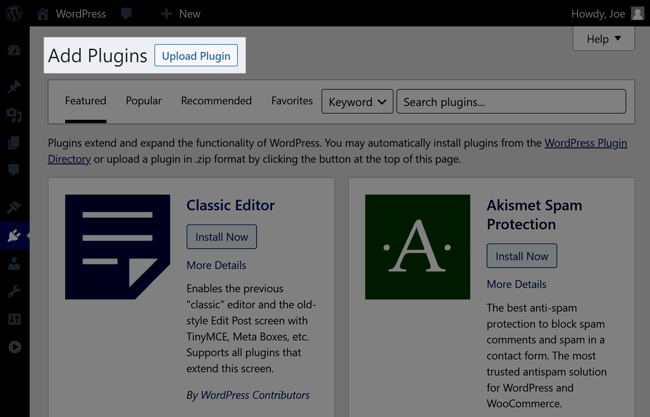The height and width of the screenshot is (417, 650).
Task: Click the comments bubble in admin bar
Action: tap(127, 14)
